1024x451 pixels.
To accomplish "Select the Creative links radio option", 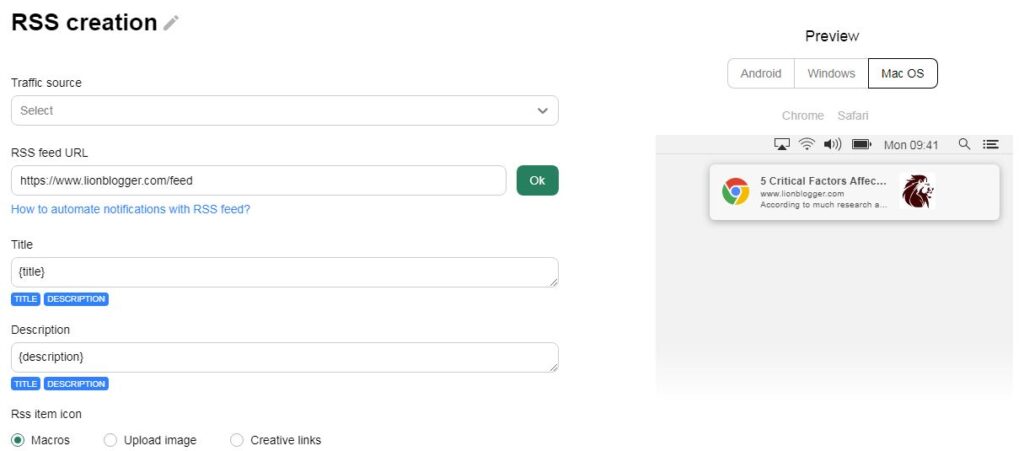I will (x=237, y=440).
